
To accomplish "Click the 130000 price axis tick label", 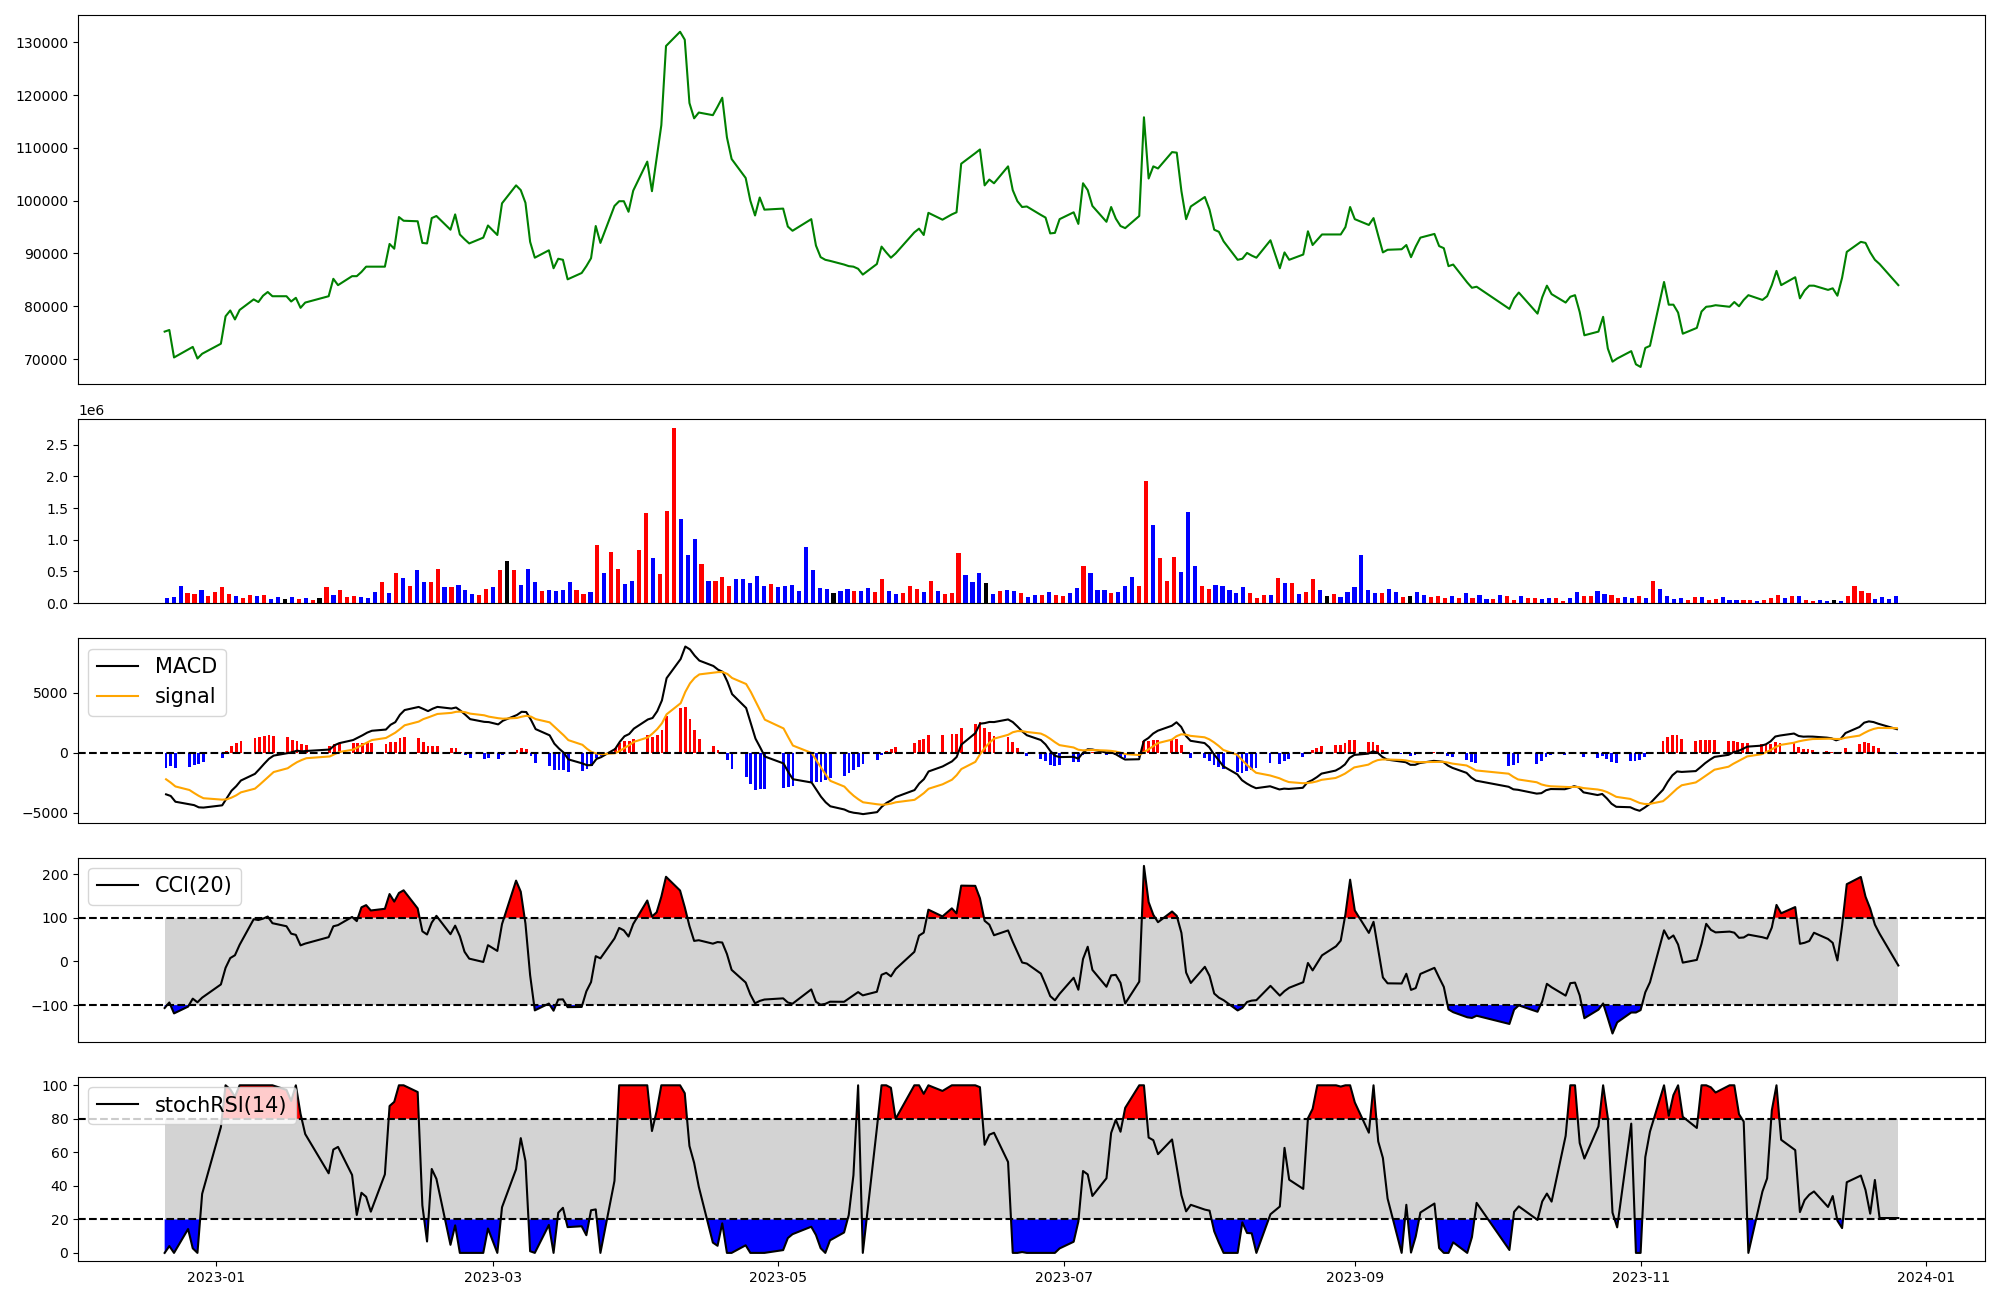I will click(x=42, y=43).
